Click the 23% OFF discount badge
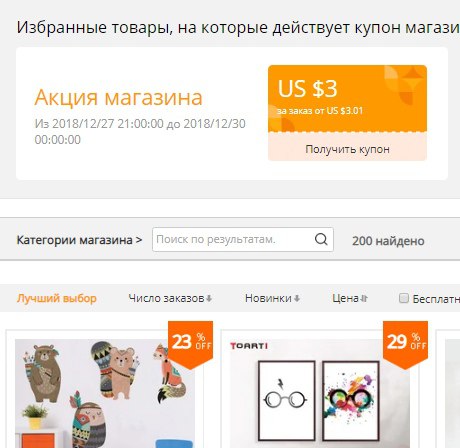Viewport: 460px width, 448px height. [x=190, y=344]
